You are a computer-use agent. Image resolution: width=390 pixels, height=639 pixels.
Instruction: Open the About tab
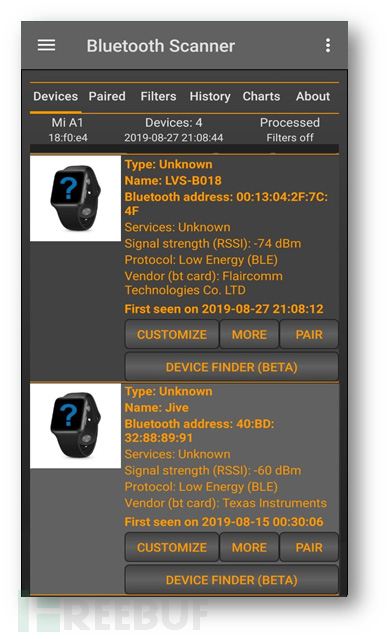click(x=313, y=96)
